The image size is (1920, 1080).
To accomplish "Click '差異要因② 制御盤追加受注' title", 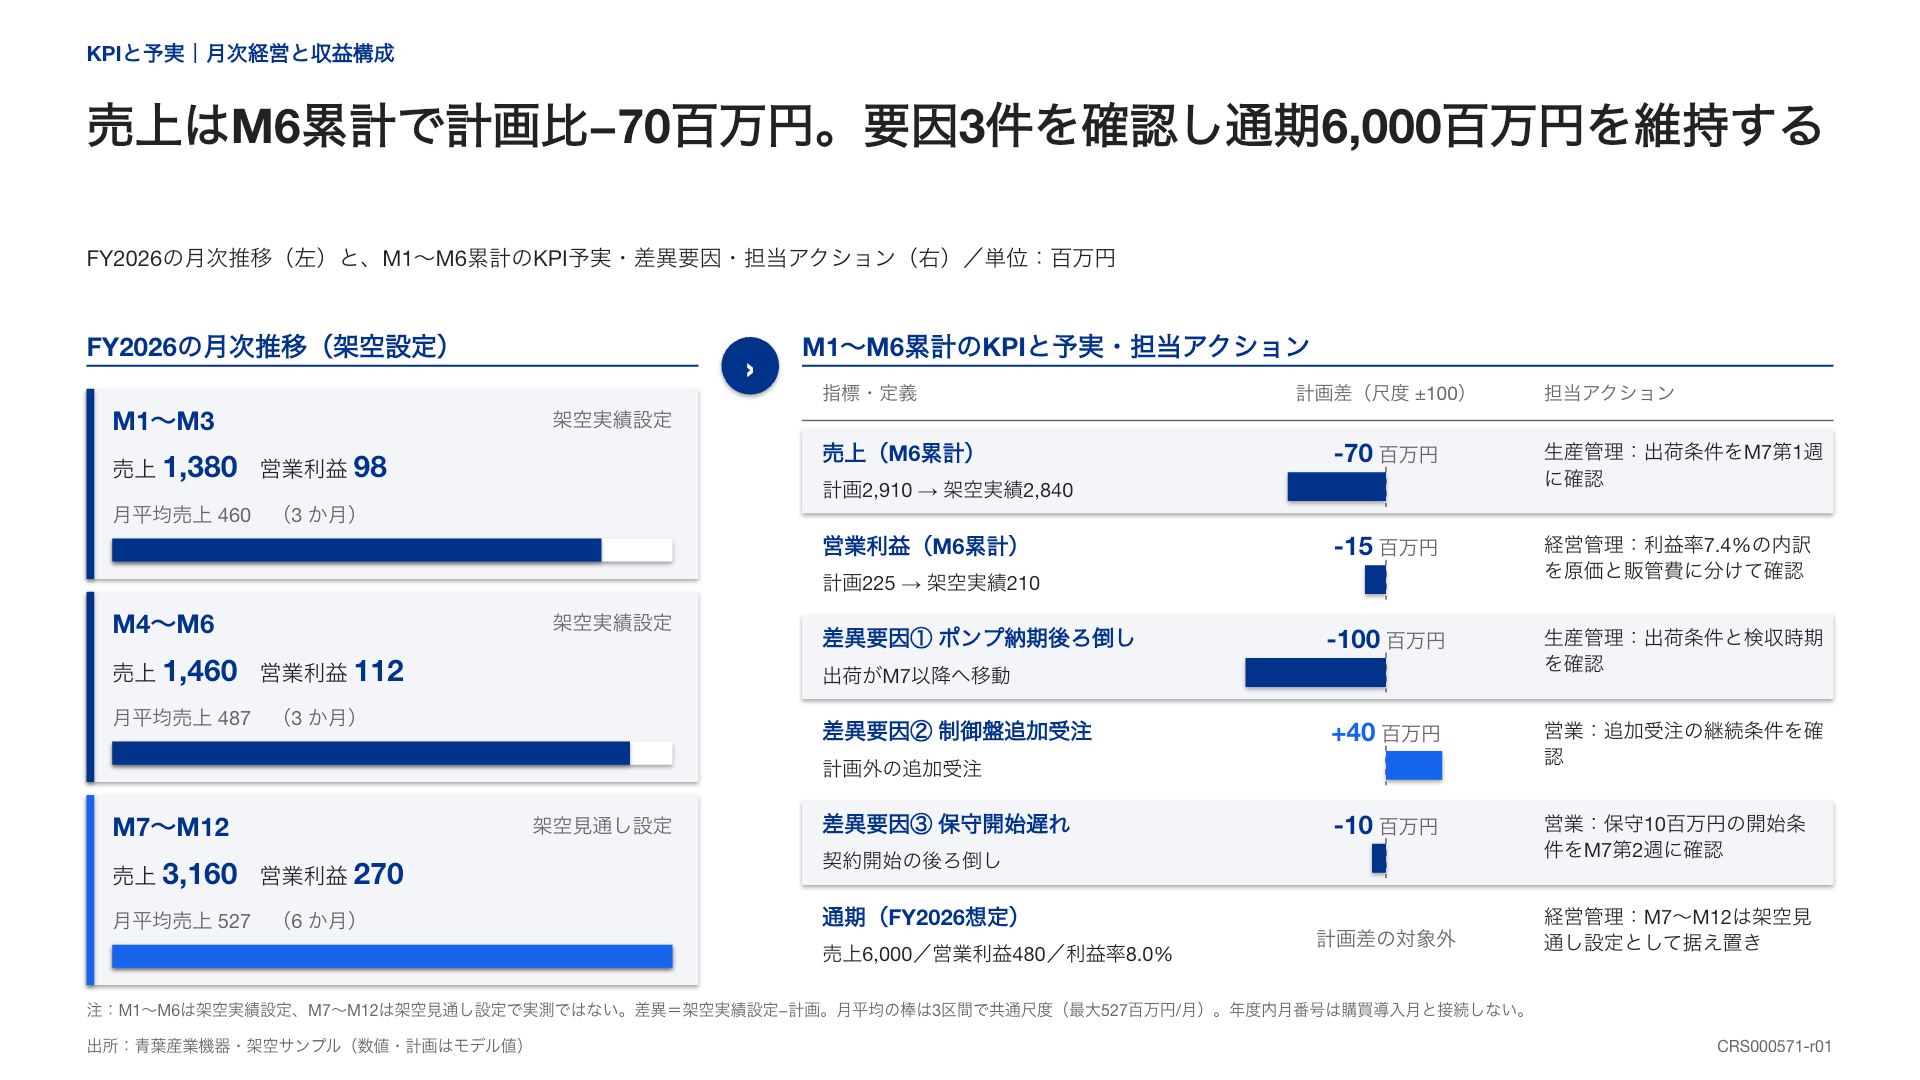I will pyautogui.click(x=957, y=731).
